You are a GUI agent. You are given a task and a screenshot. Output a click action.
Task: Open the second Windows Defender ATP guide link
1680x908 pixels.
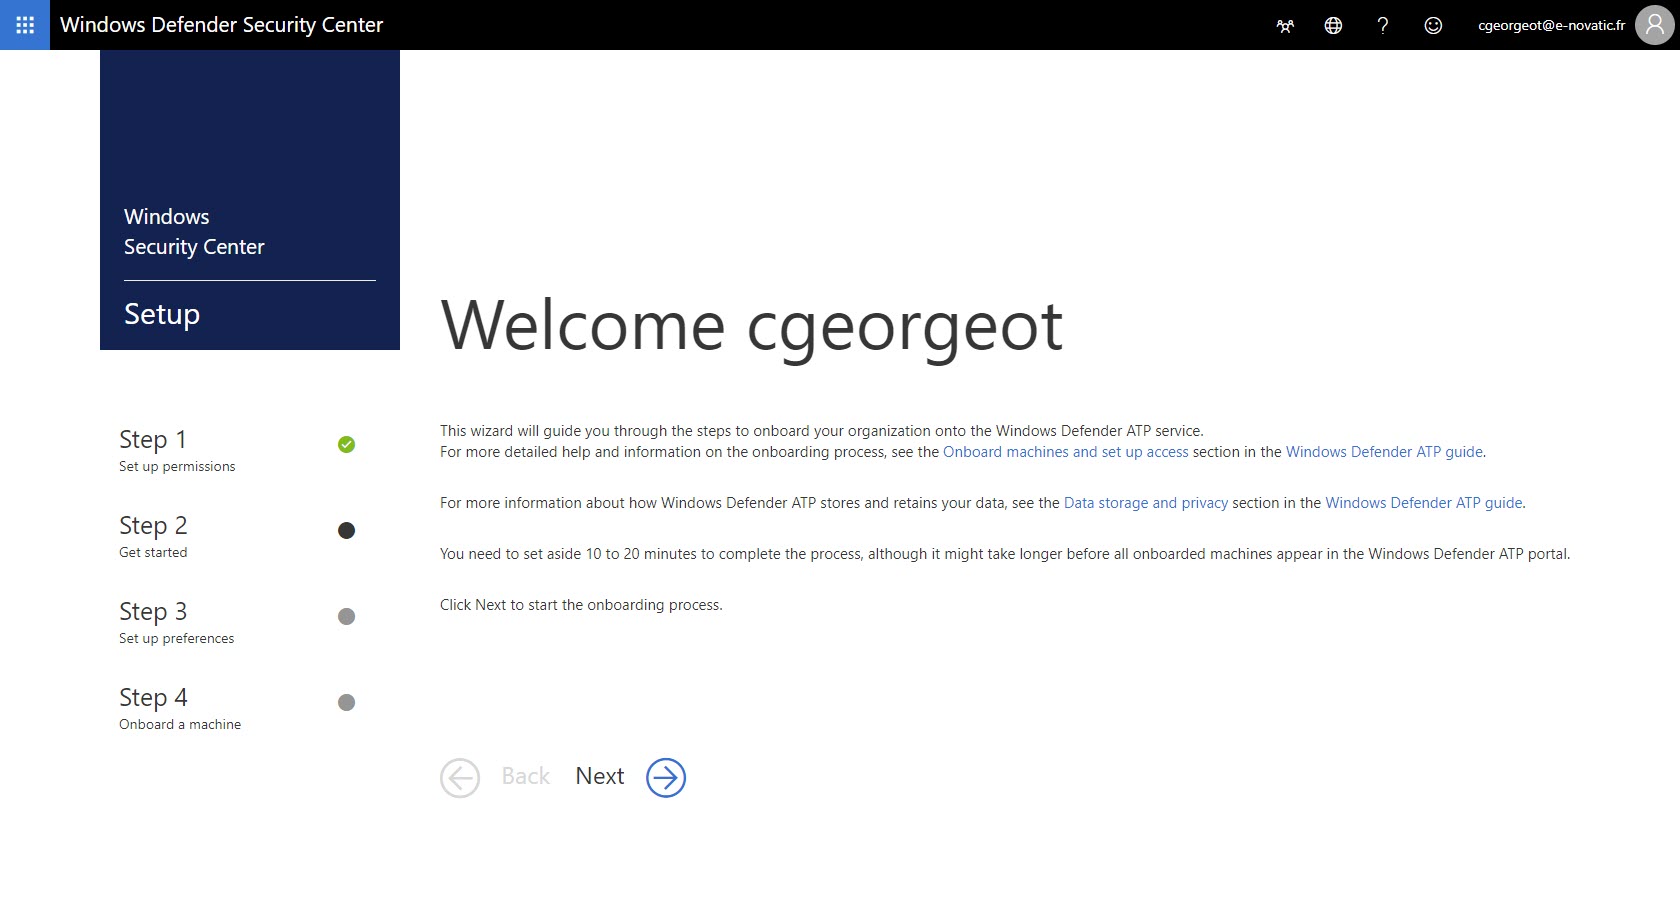1424,503
